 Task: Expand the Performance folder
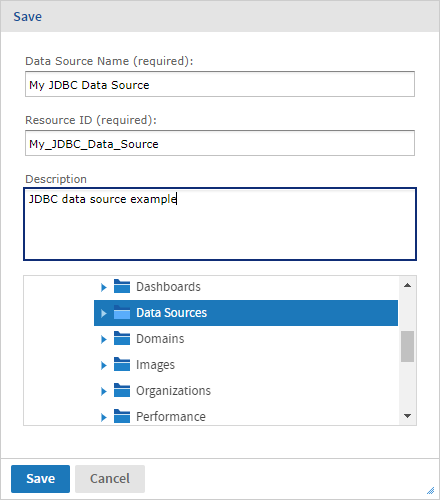[104, 417]
